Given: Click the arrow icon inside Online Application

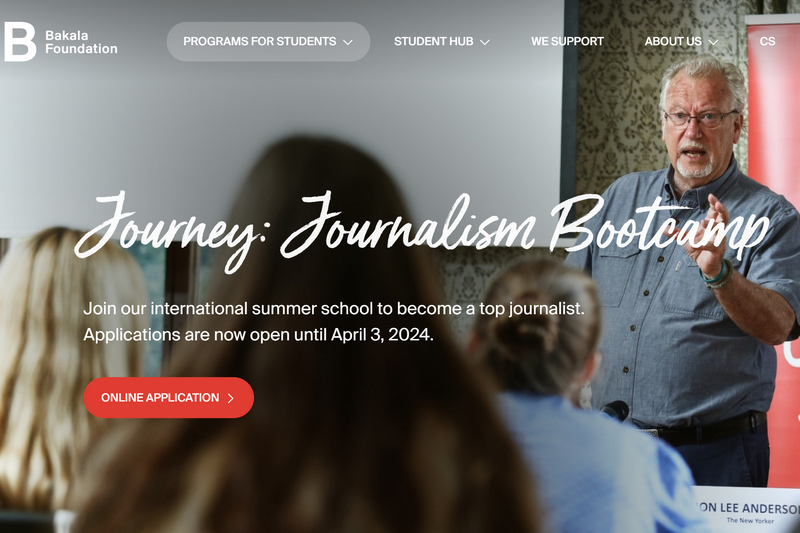Looking at the screenshot, I should (231, 398).
